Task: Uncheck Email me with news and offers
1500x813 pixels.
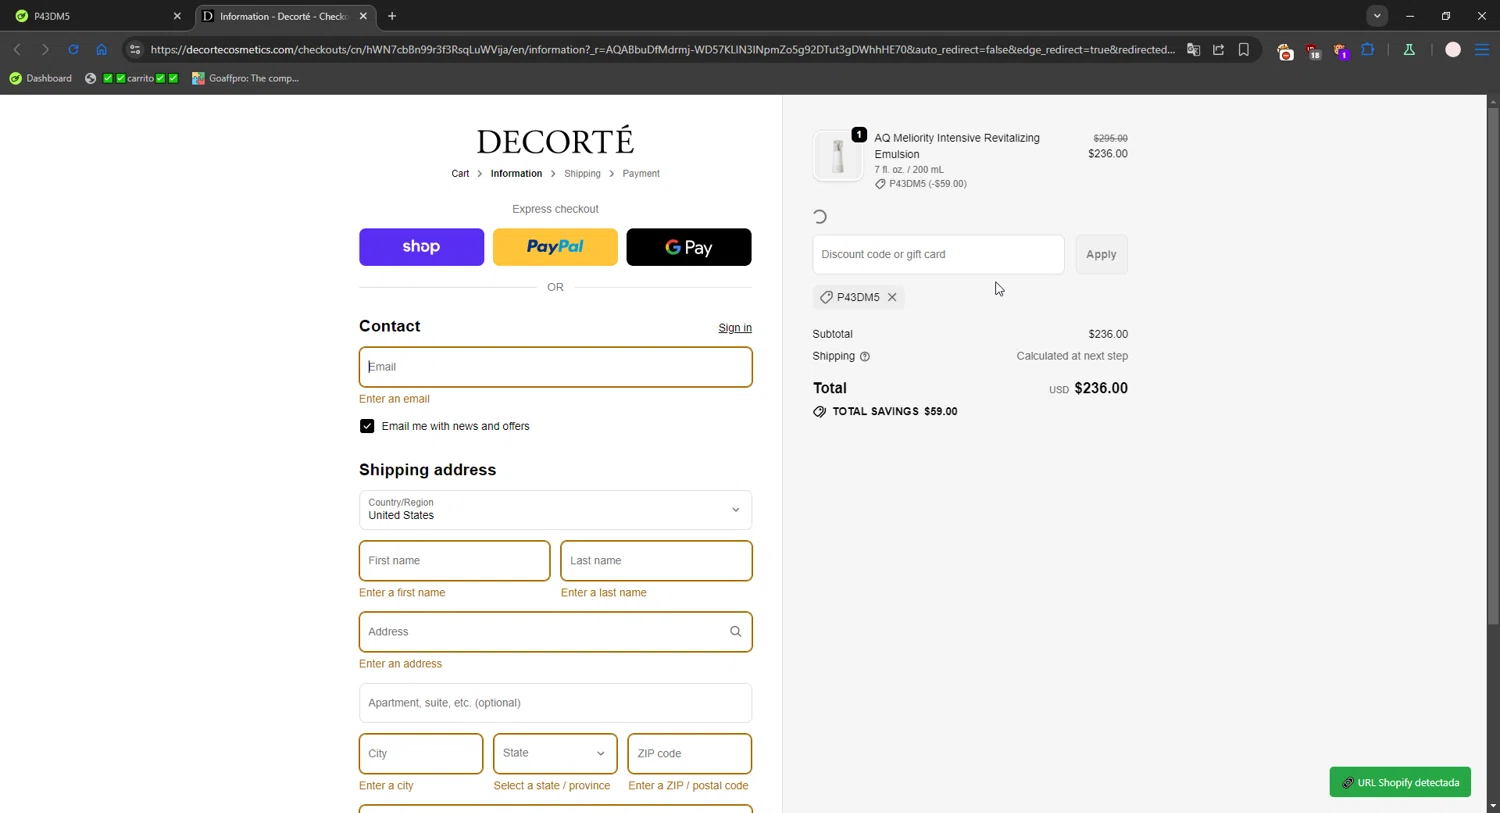Action: click(x=367, y=426)
